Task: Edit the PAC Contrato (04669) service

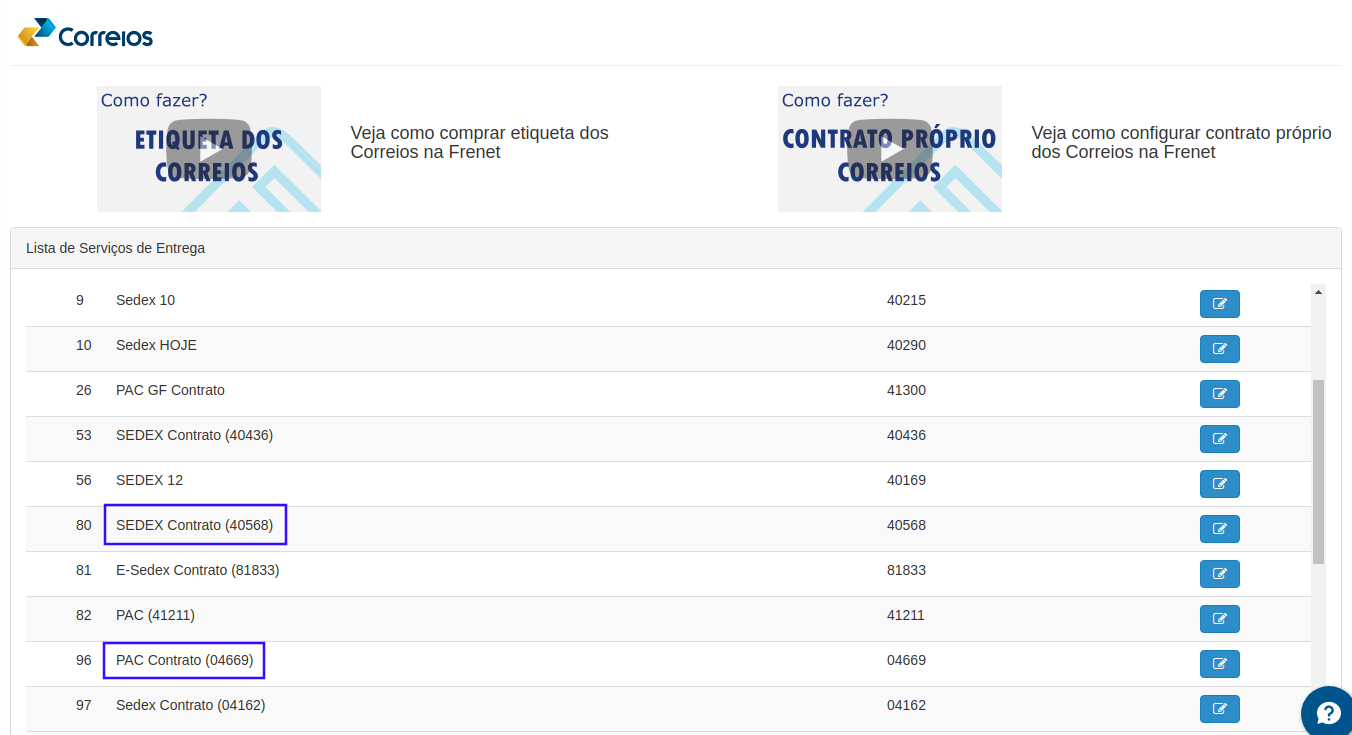Action: pyautogui.click(x=1219, y=664)
